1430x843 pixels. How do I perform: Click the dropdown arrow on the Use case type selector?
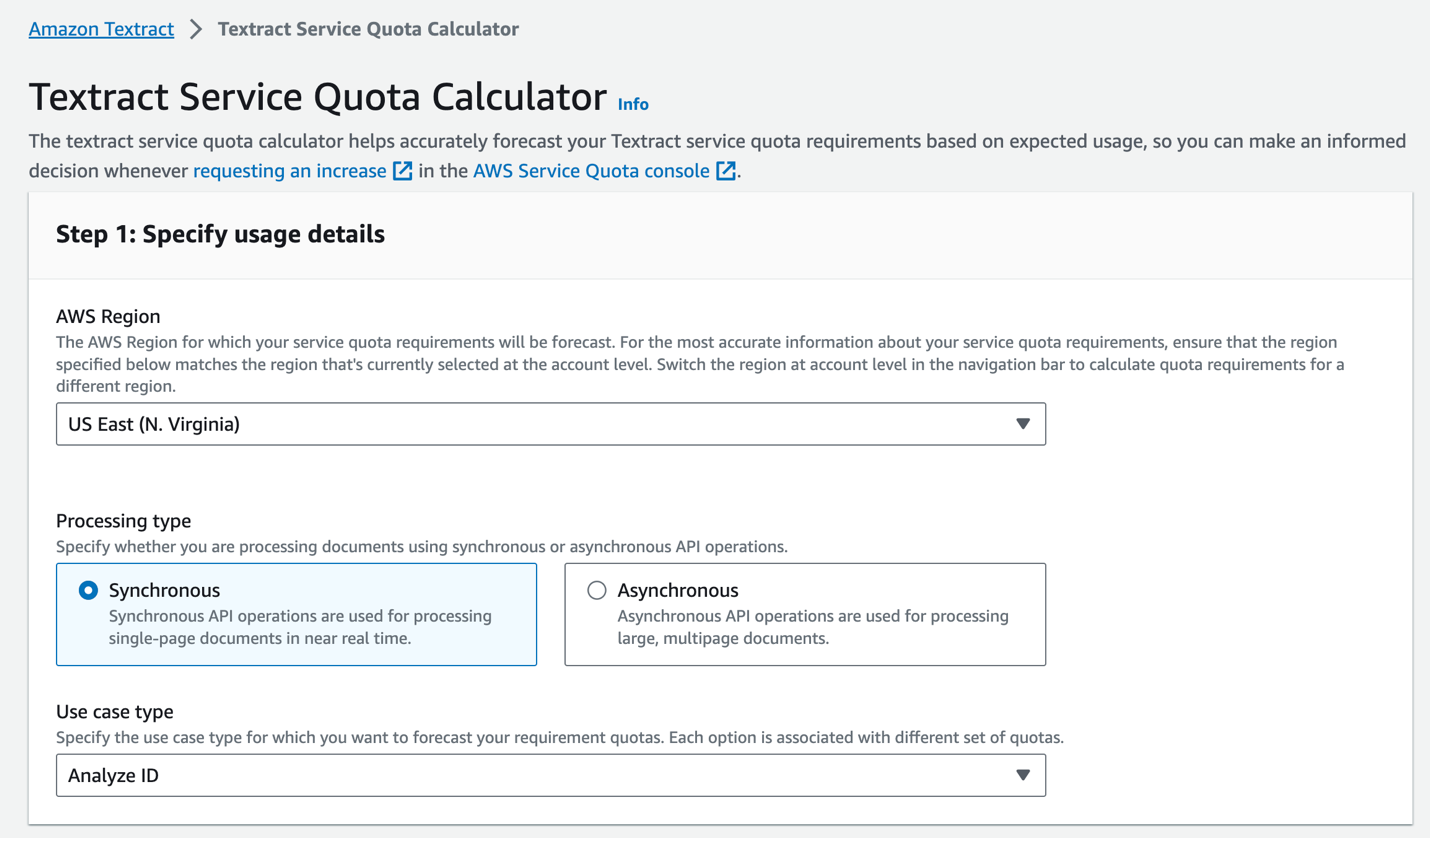(x=1023, y=775)
